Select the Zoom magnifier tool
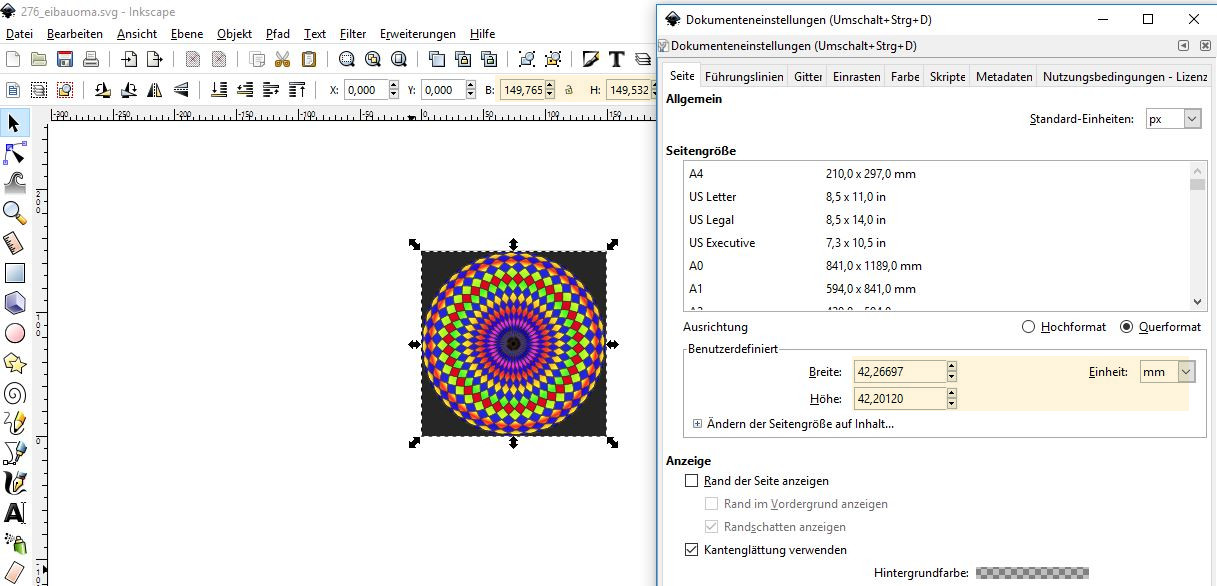 [15, 212]
